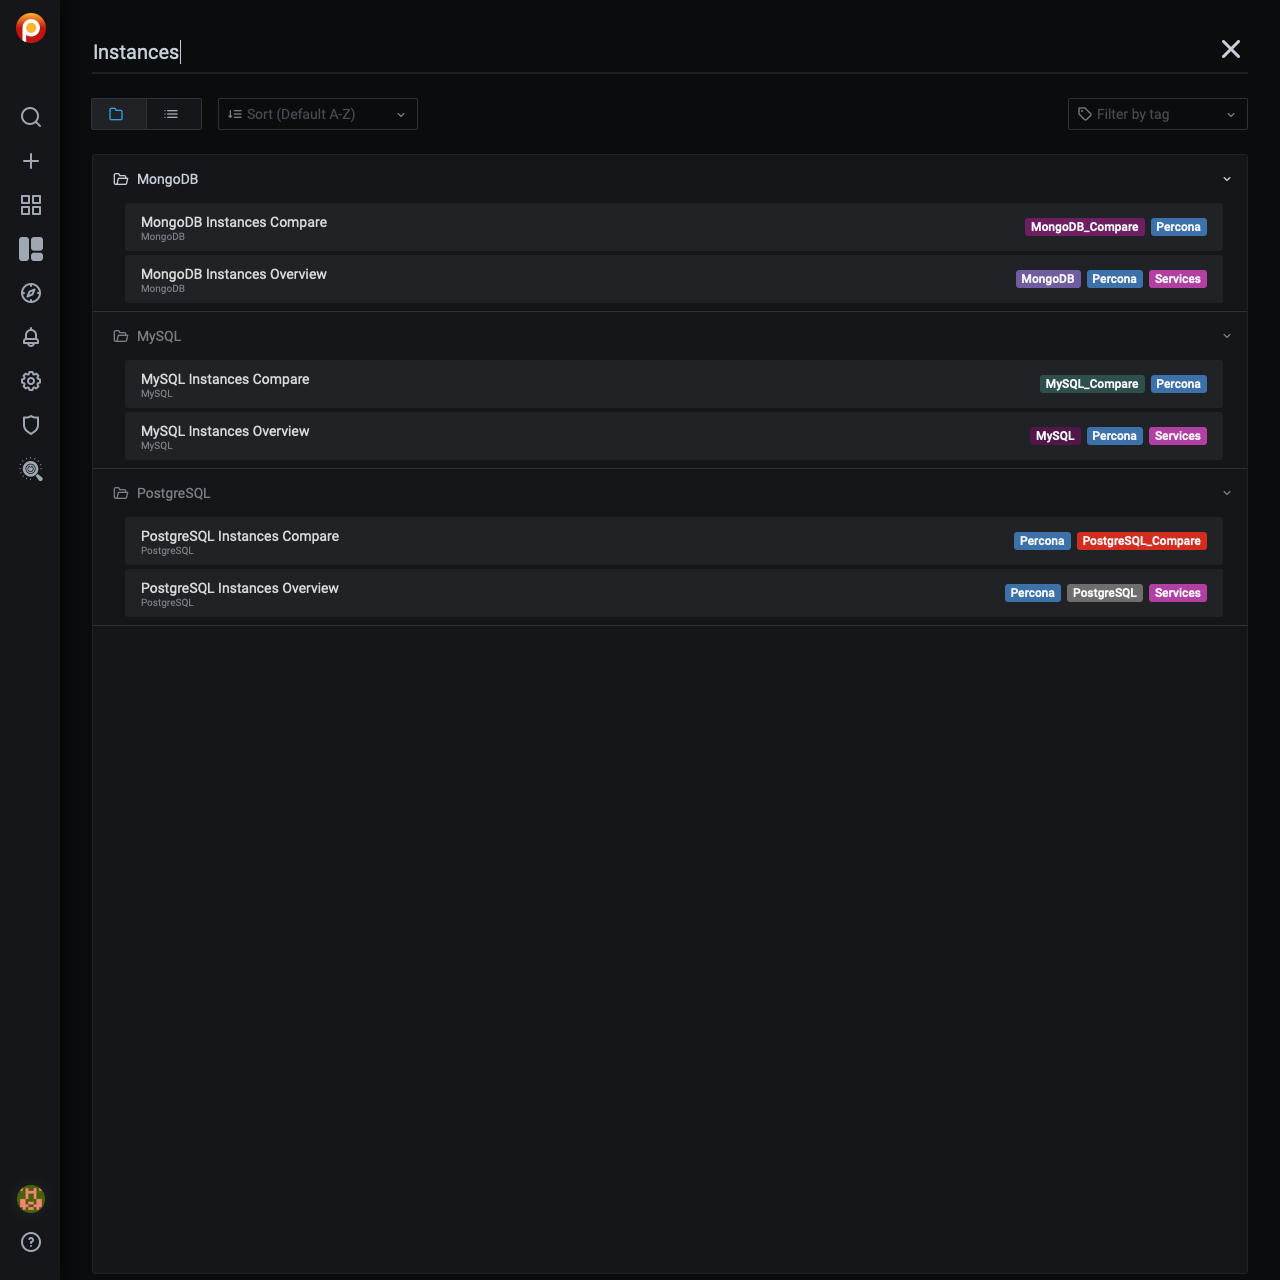This screenshot has width=1280, height=1280.
Task: Open the Filter by tag dropdown
Action: (x=1157, y=114)
